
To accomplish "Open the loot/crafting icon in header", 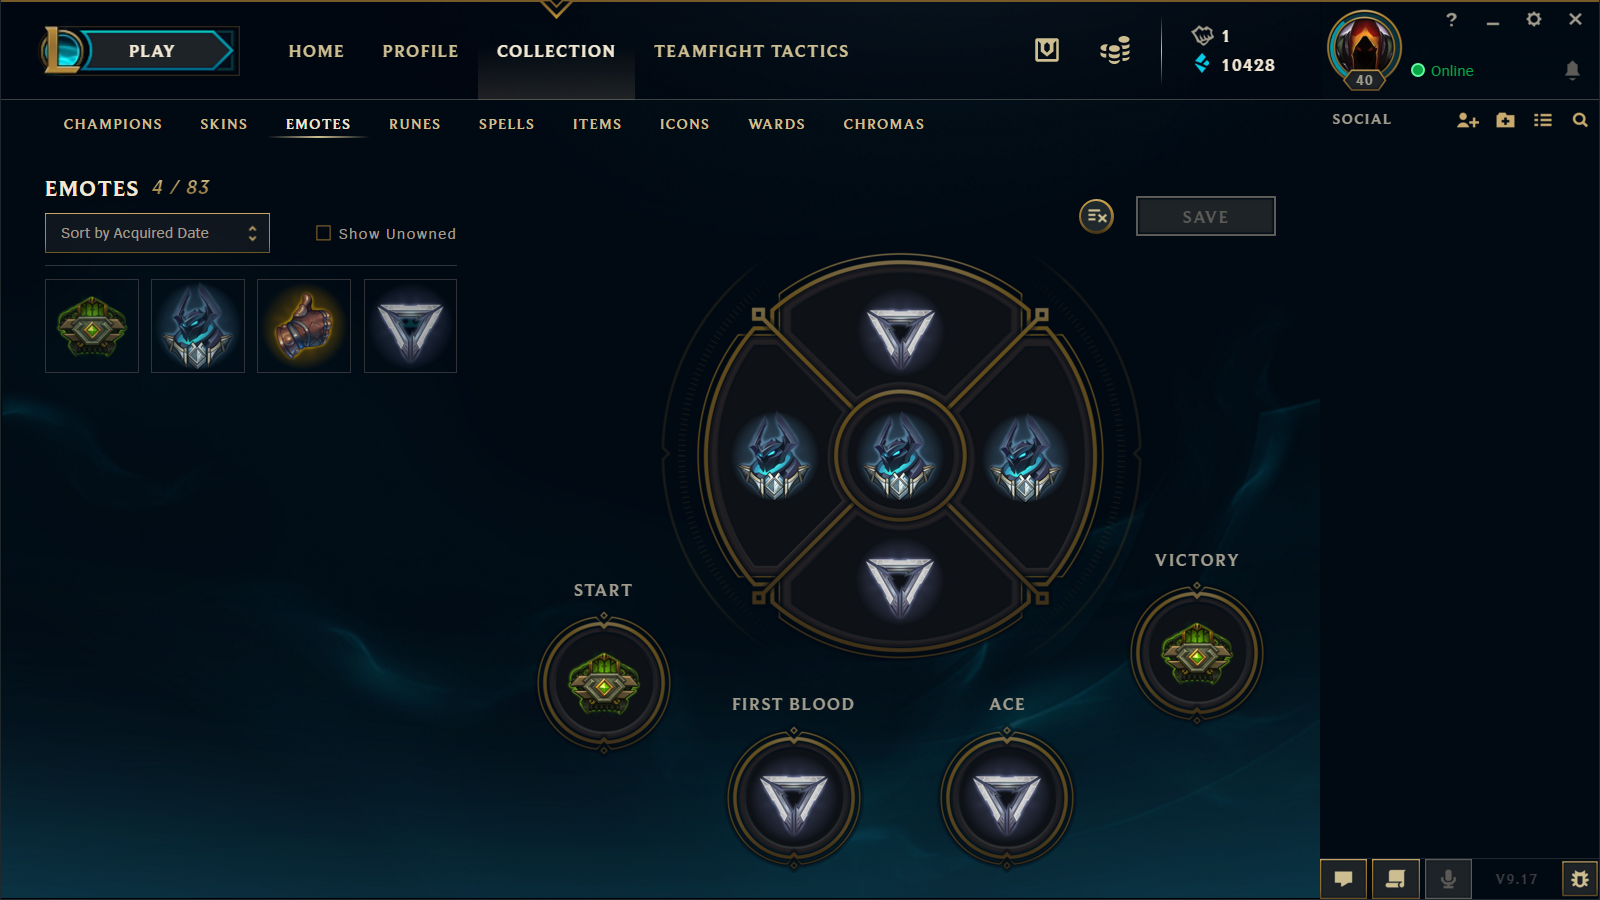I will (x=1047, y=50).
